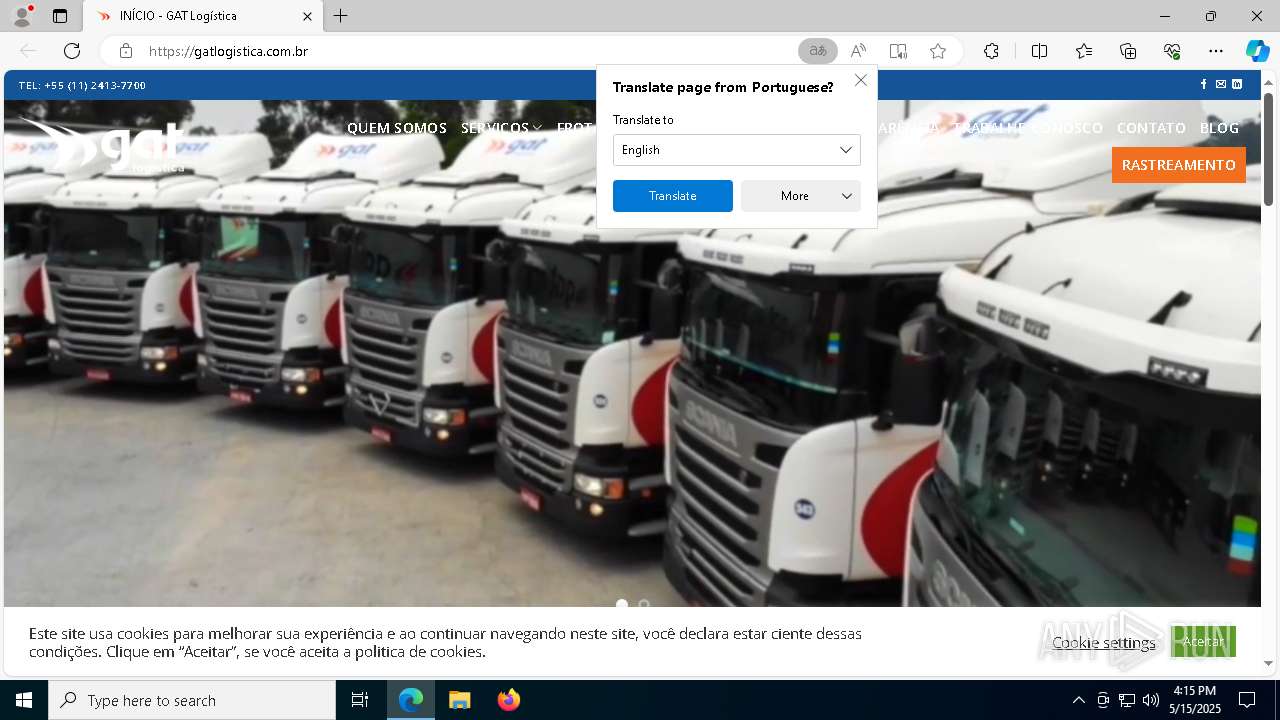
Task: Open the browser profile avatar
Action: click(x=21, y=16)
